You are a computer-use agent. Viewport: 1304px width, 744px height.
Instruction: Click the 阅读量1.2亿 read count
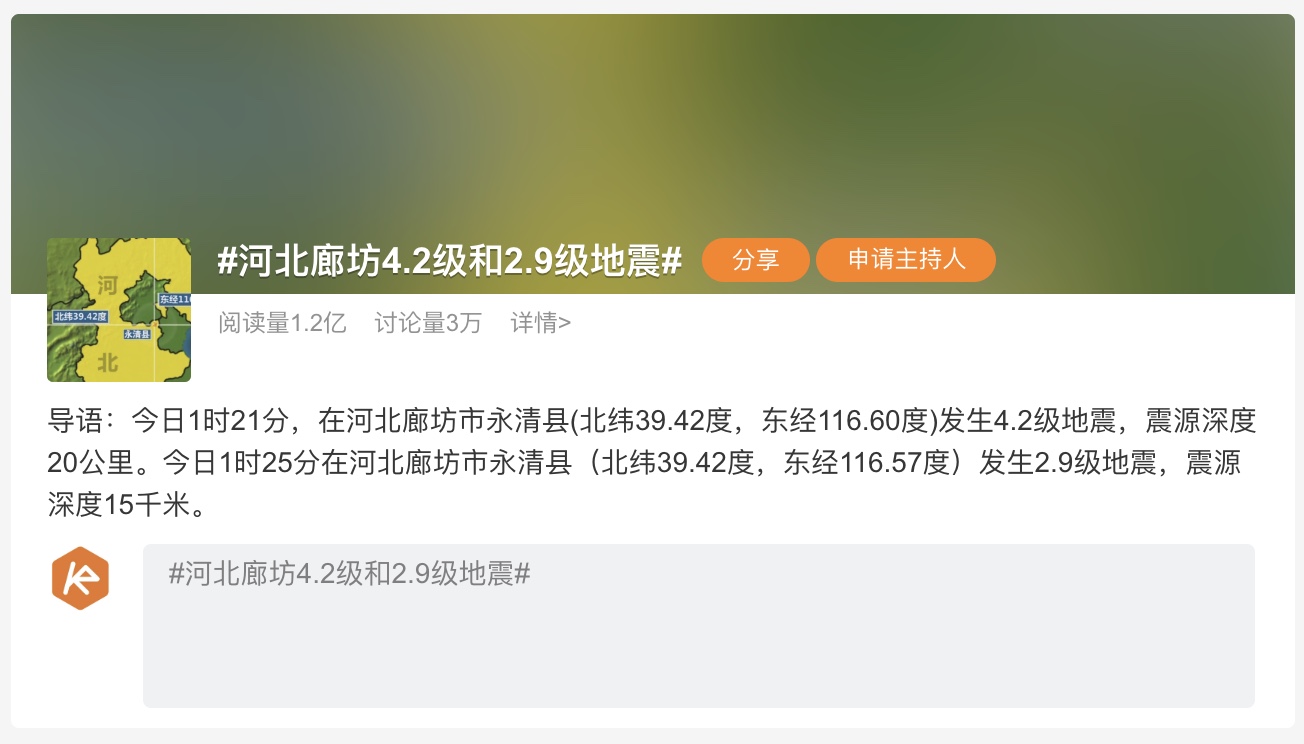pyautogui.click(x=282, y=323)
